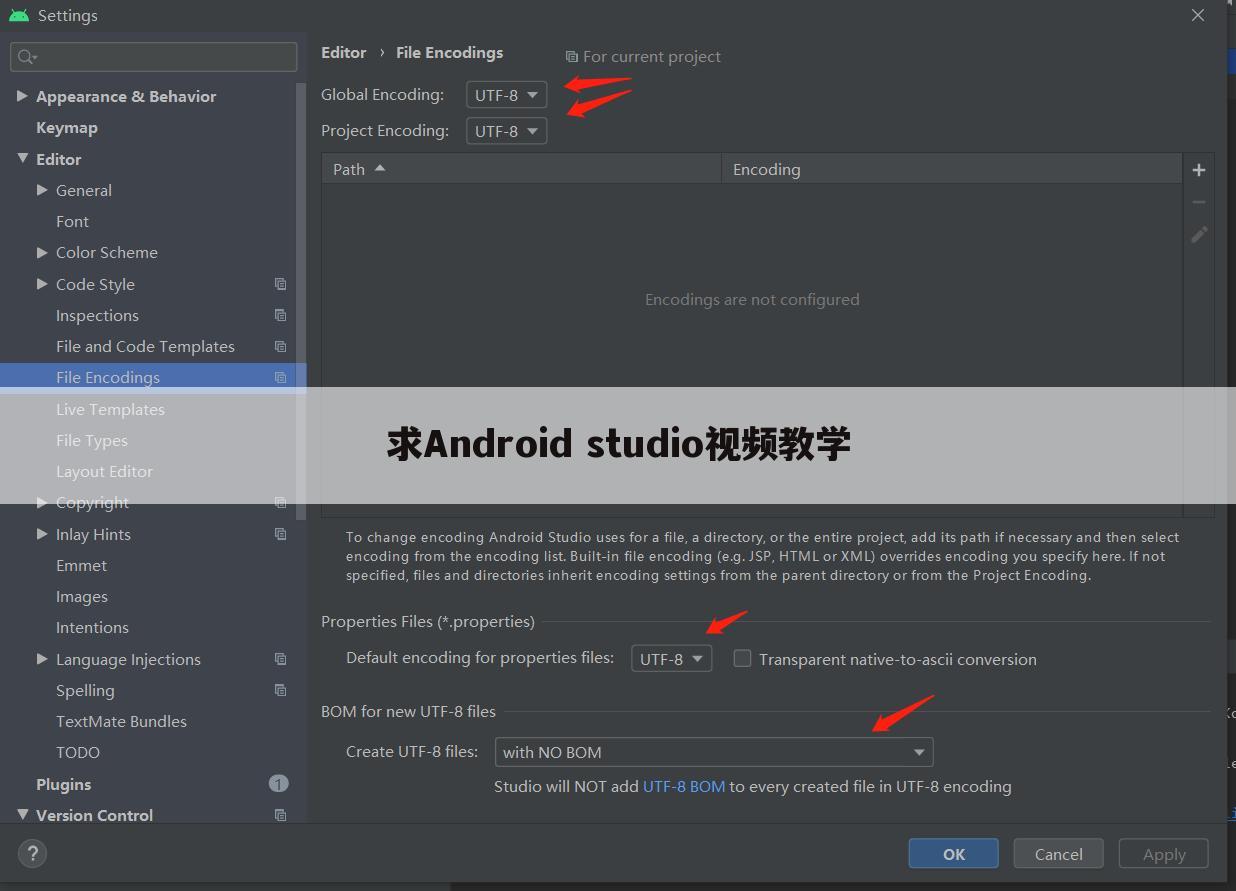Open the Global Encoding dropdown
1236x891 pixels.
pyautogui.click(x=506, y=95)
